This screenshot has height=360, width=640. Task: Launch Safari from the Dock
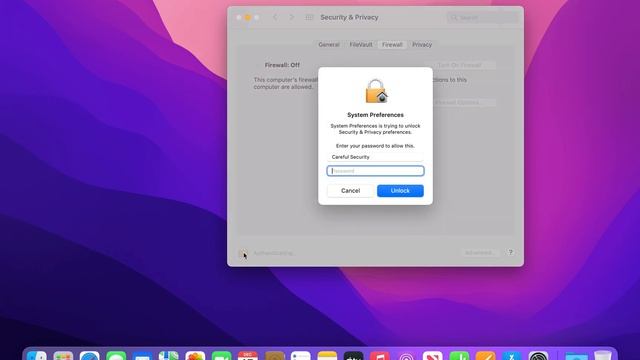(x=89, y=356)
